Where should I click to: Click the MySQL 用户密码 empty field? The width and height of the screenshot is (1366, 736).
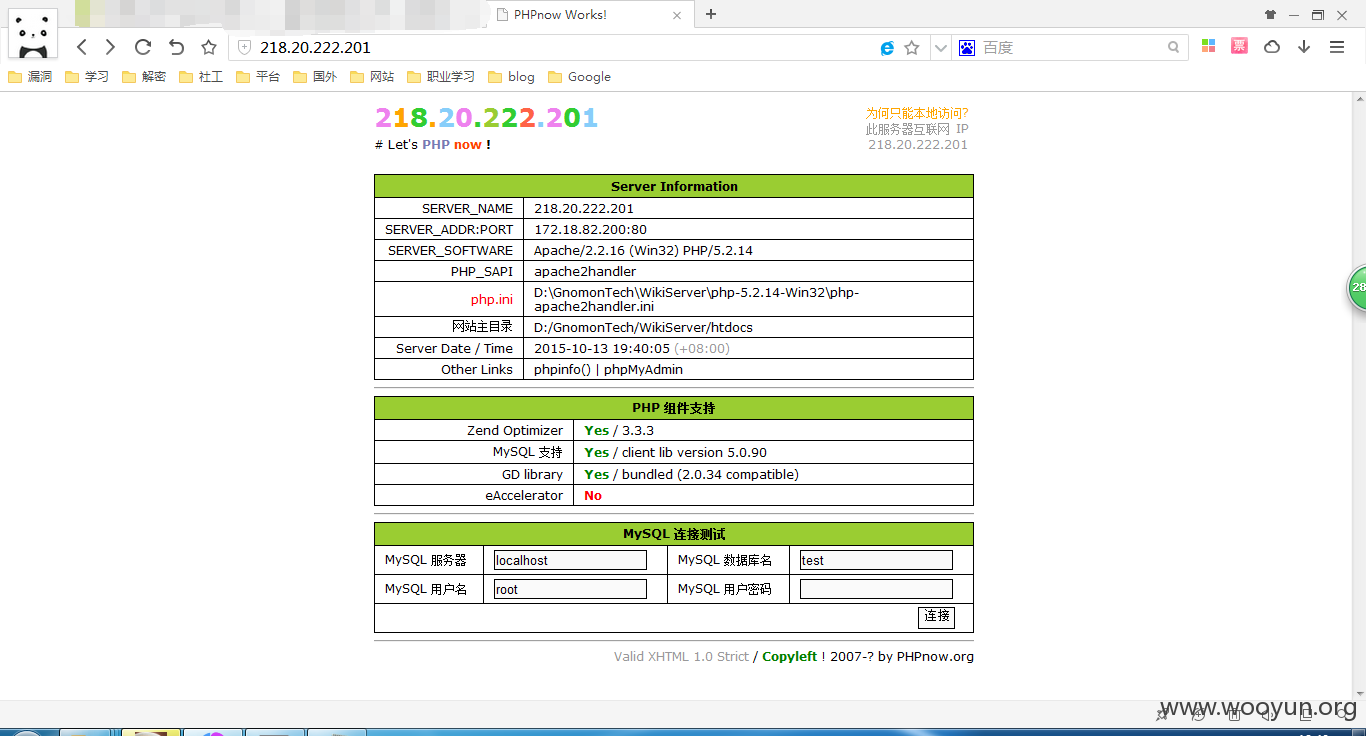tap(876, 589)
